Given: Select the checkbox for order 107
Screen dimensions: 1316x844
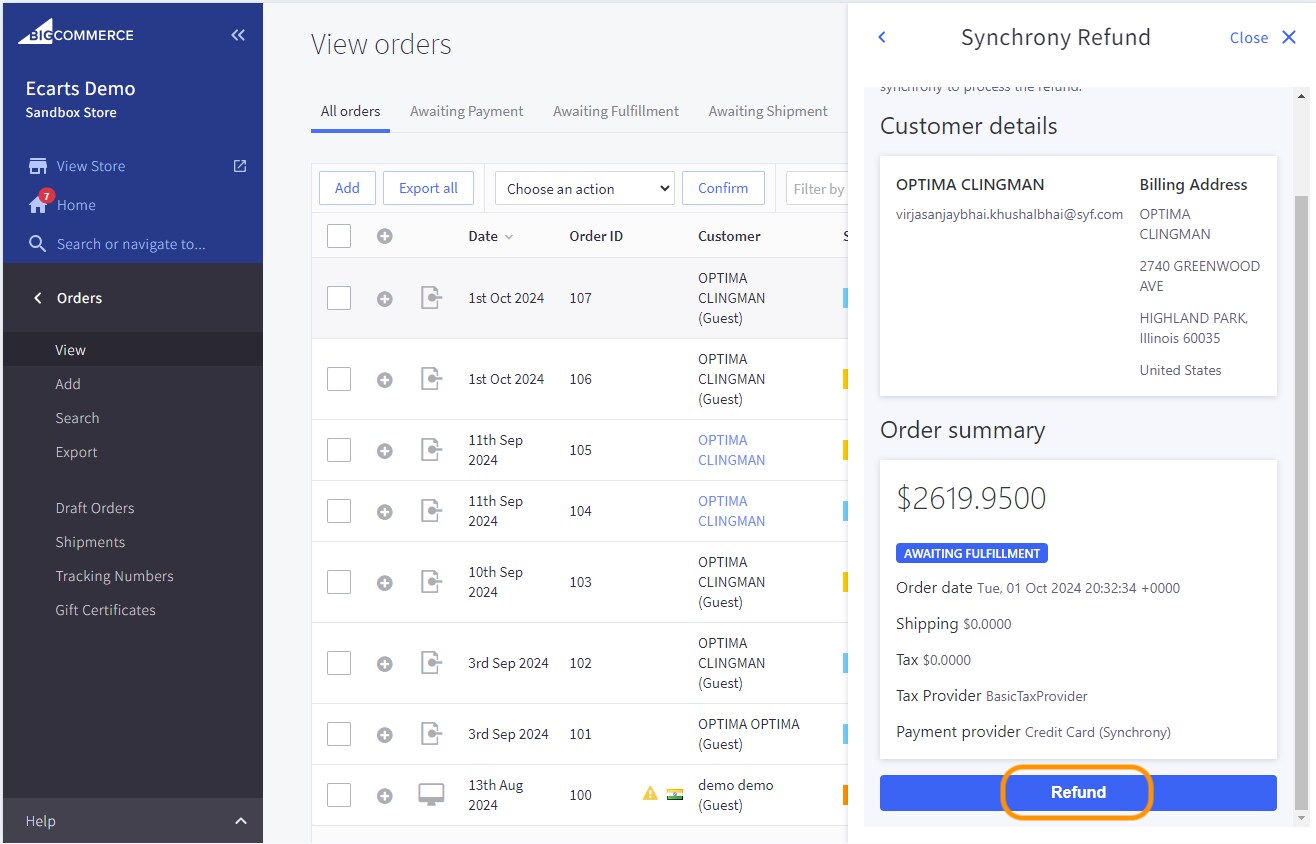Looking at the screenshot, I should click(339, 297).
